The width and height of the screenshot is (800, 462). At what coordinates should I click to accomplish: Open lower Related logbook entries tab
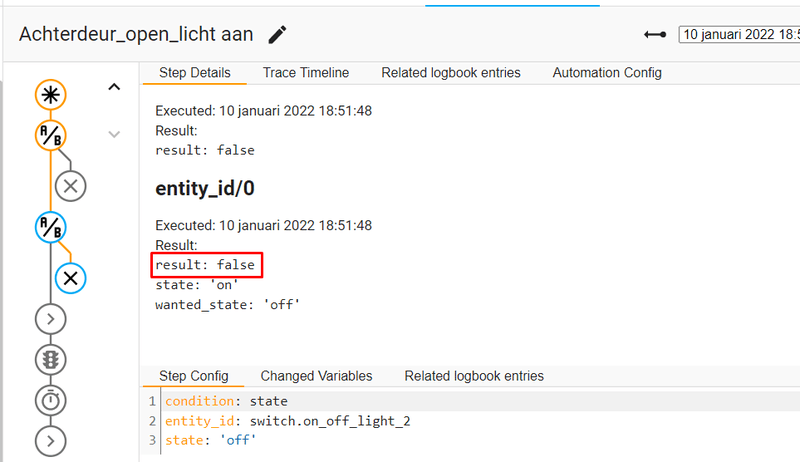[474, 376]
